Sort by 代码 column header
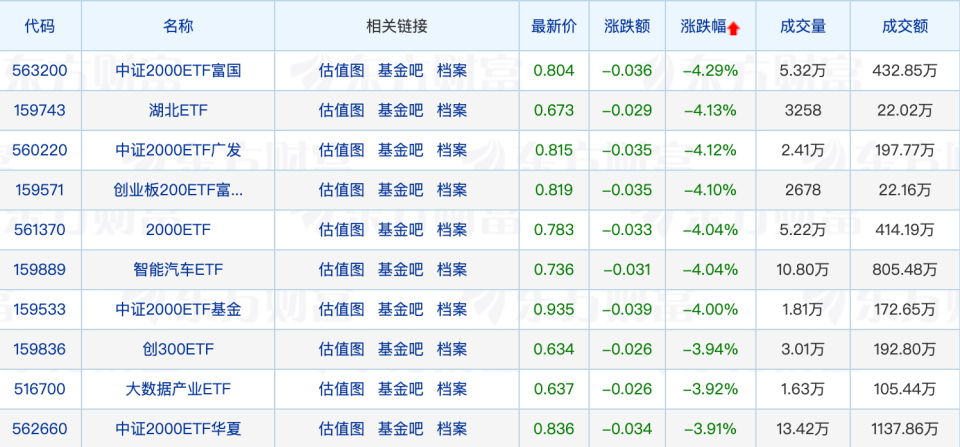960x447 pixels. coord(40,26)
